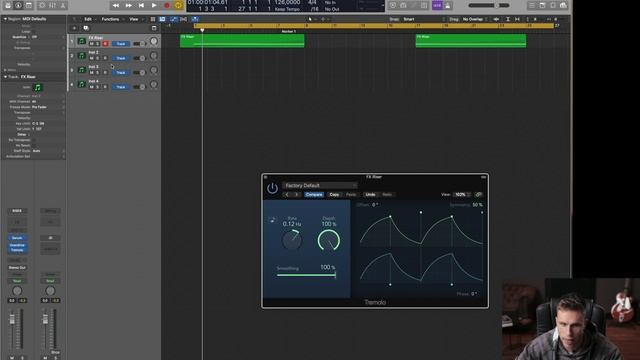This screenshot has height=360, width=640.
Task: Select the second FX Riser region in the timeline
Action: coord(471,41)
